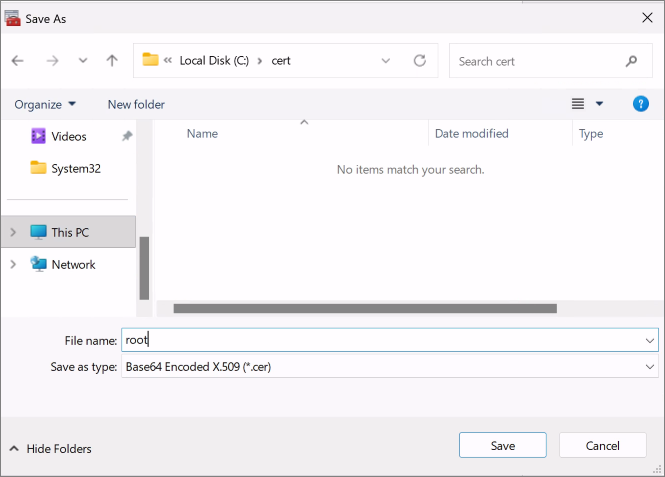Viewport: 665px width, 477px height.
Task: Open the recent locations dropdown
Action: [83, 61]
